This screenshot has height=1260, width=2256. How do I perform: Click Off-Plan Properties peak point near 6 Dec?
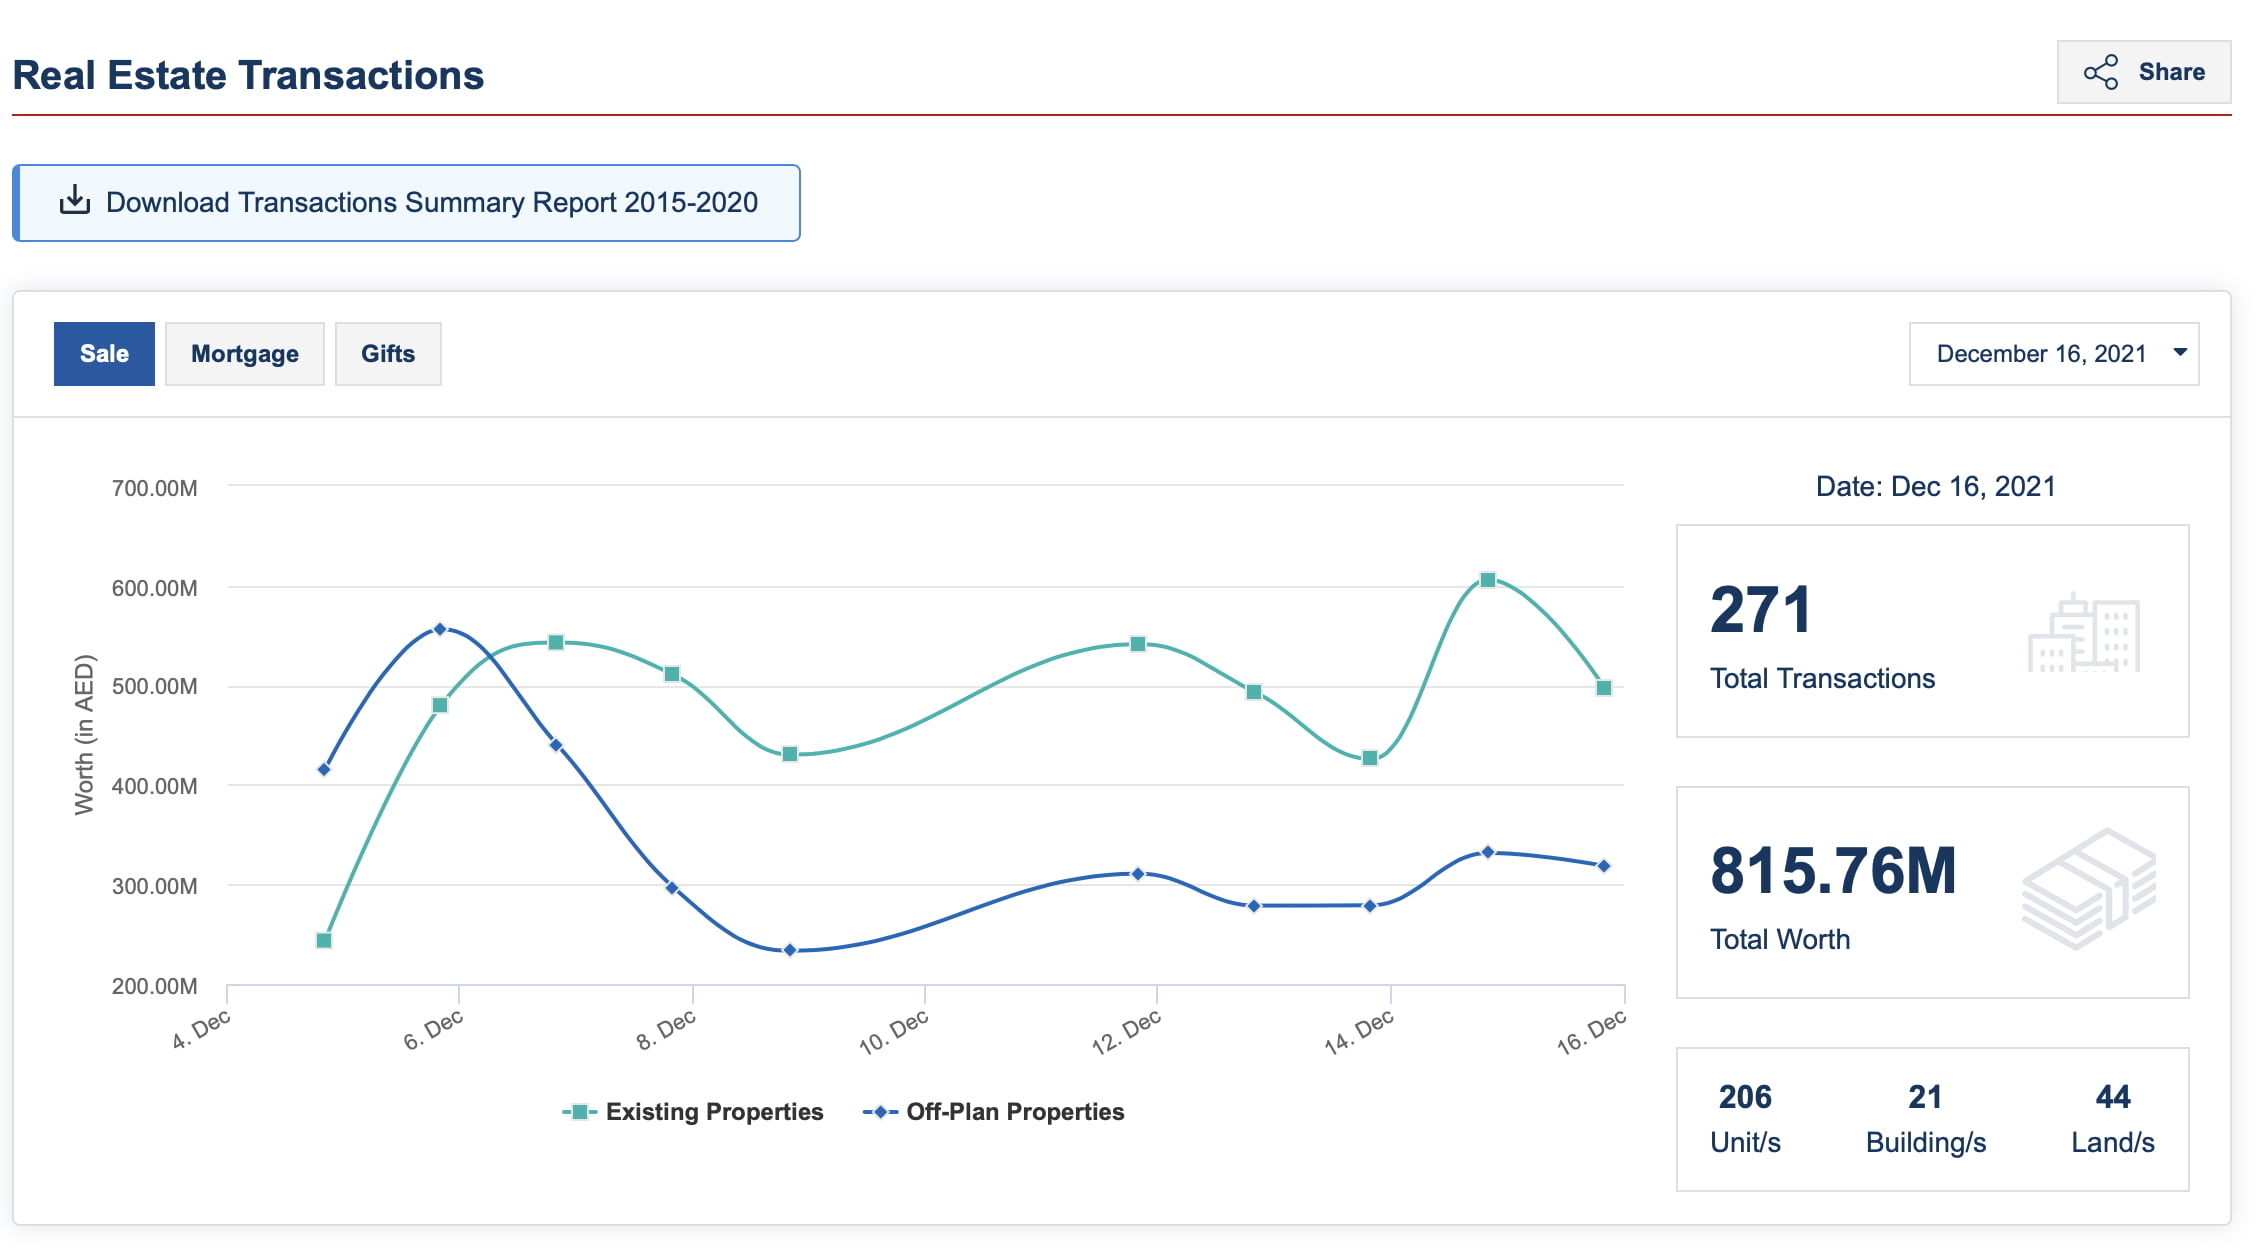440,629
